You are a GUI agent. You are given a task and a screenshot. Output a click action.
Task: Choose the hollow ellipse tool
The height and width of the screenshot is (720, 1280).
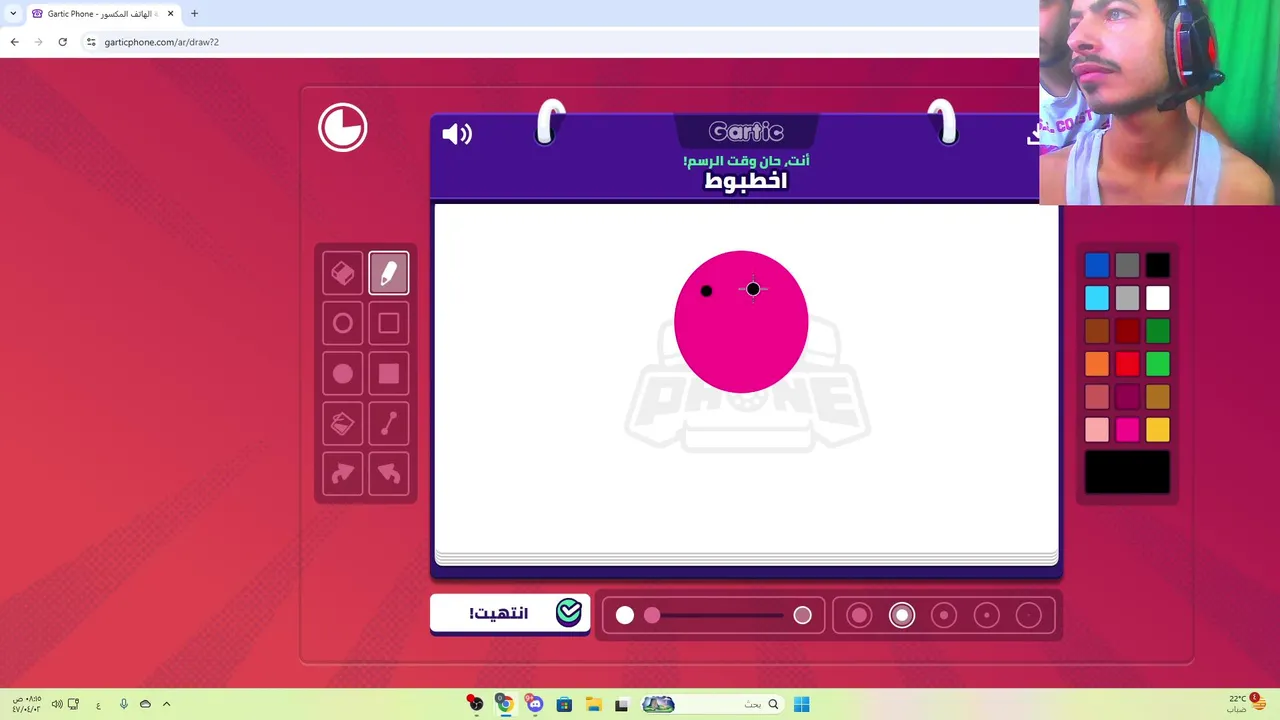click(343, 323)
